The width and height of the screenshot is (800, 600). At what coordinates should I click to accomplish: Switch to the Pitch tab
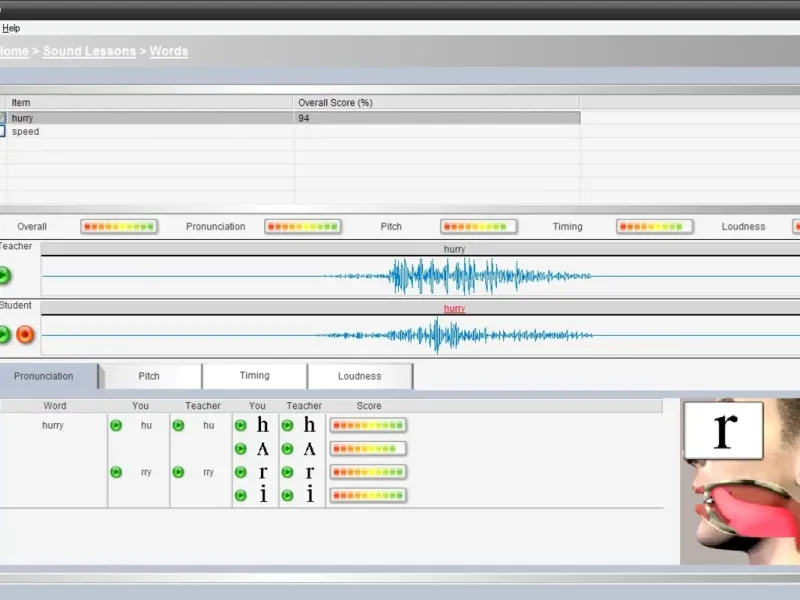149,376
